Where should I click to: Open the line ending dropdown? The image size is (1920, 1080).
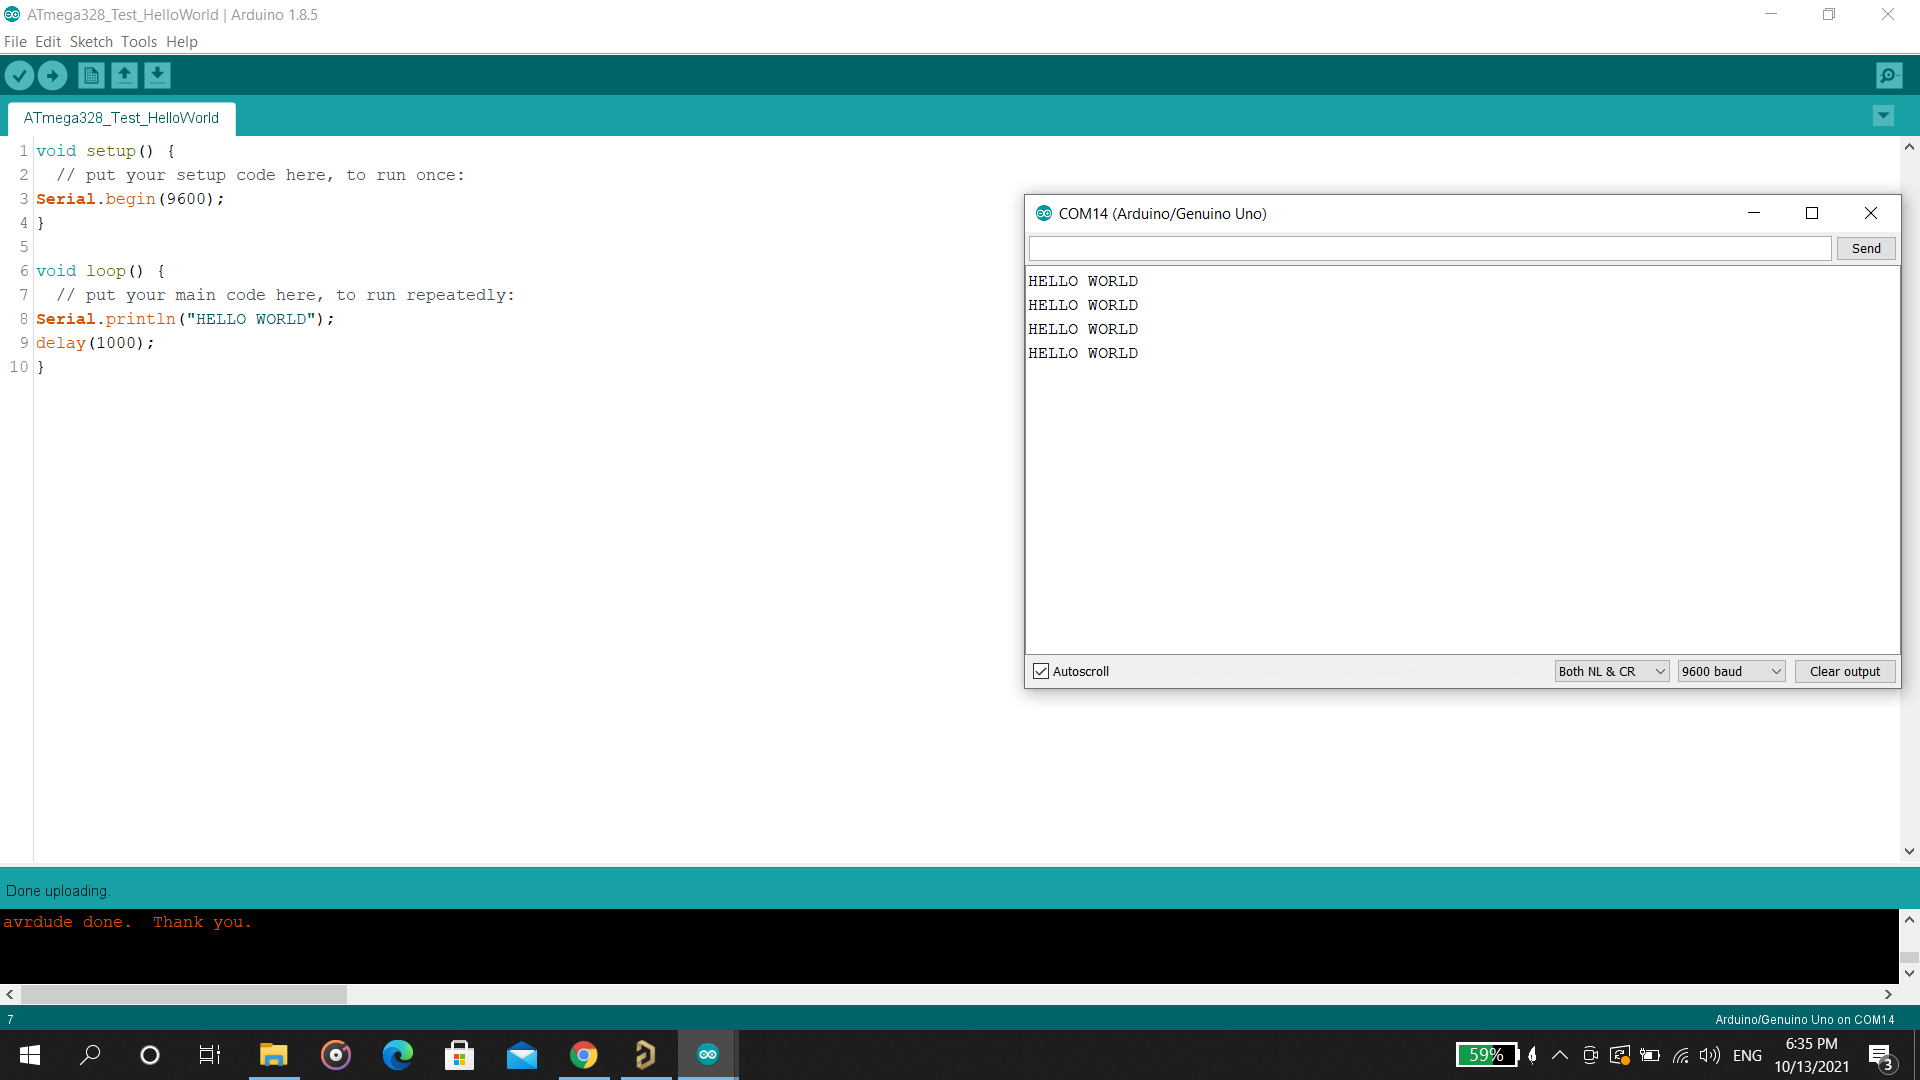1611,671
